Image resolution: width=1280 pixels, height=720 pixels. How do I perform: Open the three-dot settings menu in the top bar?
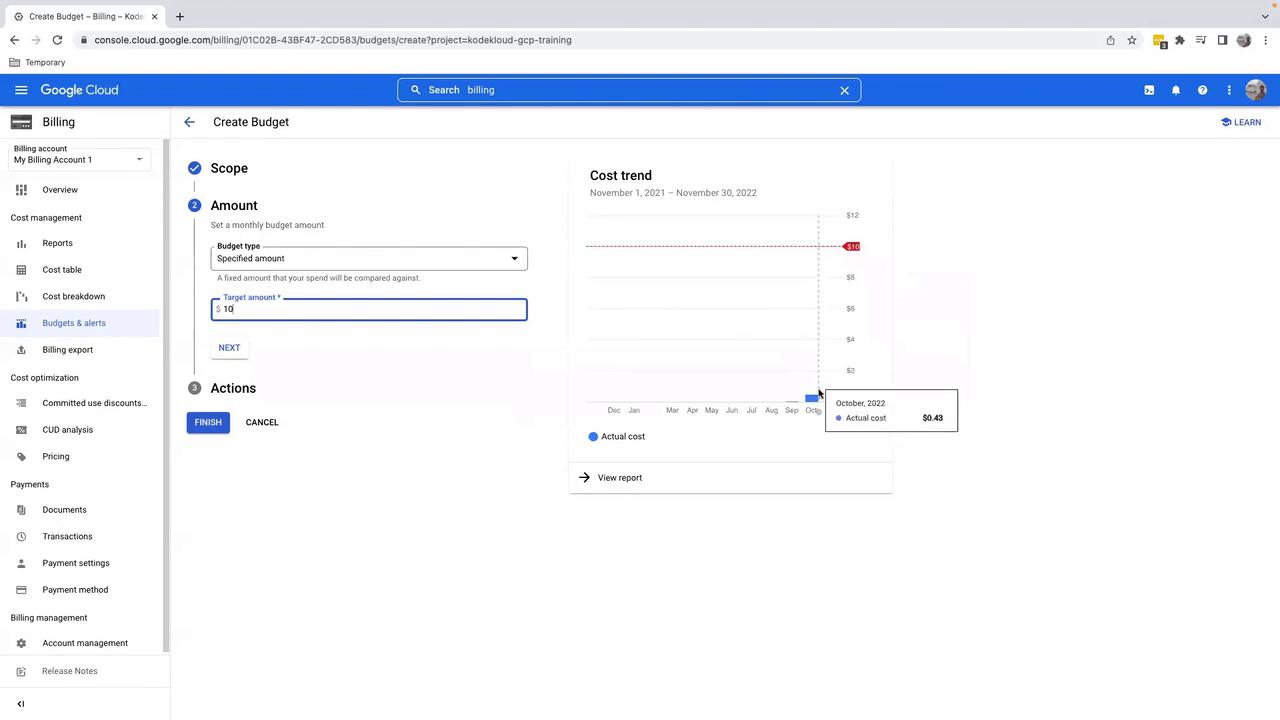(1229, 90)
